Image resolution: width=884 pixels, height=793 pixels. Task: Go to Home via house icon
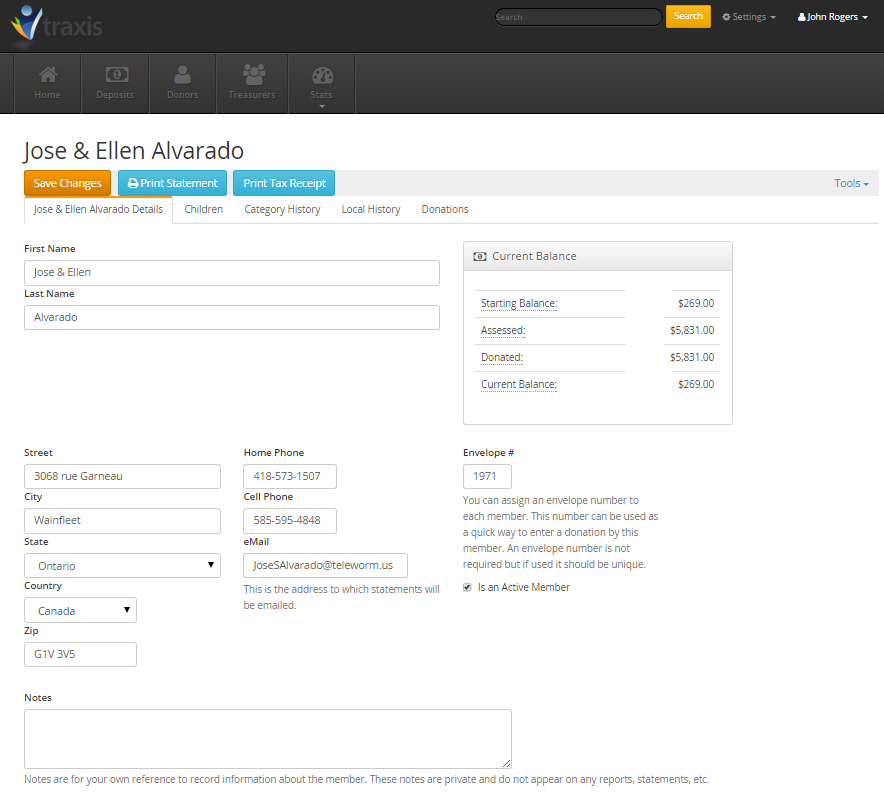point(48,74)
